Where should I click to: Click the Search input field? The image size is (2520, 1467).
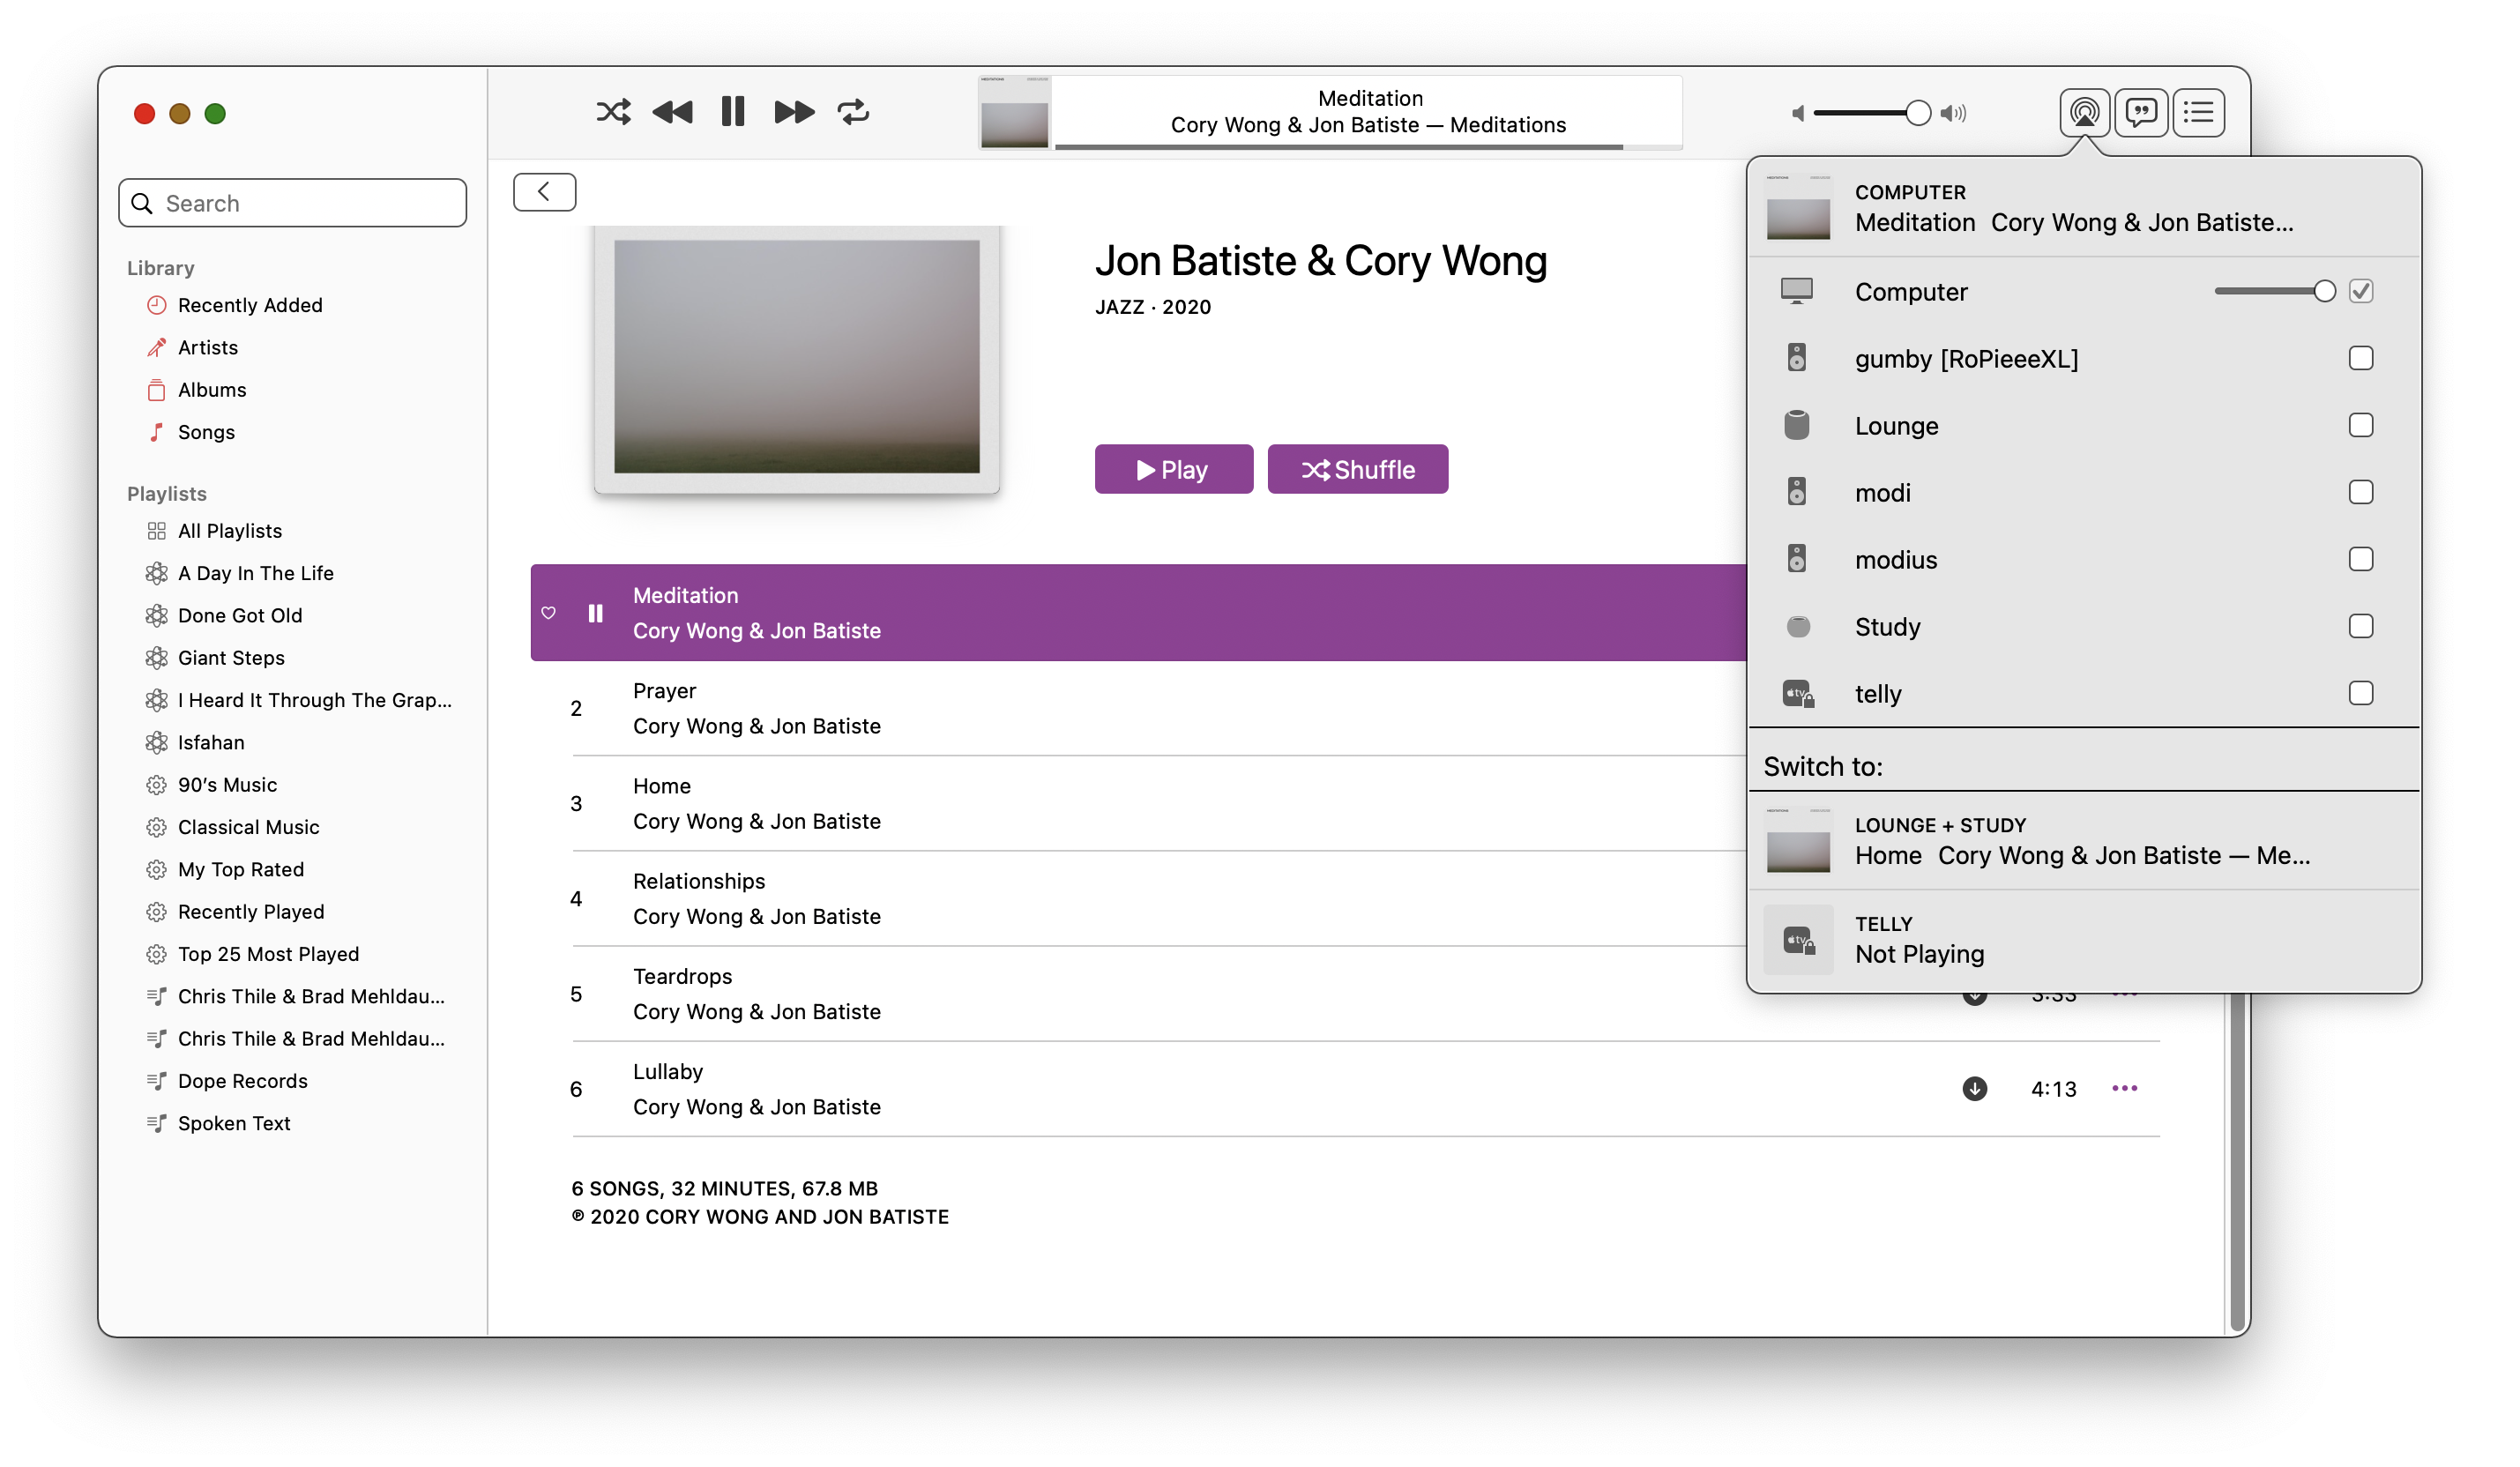coord(300,204)
